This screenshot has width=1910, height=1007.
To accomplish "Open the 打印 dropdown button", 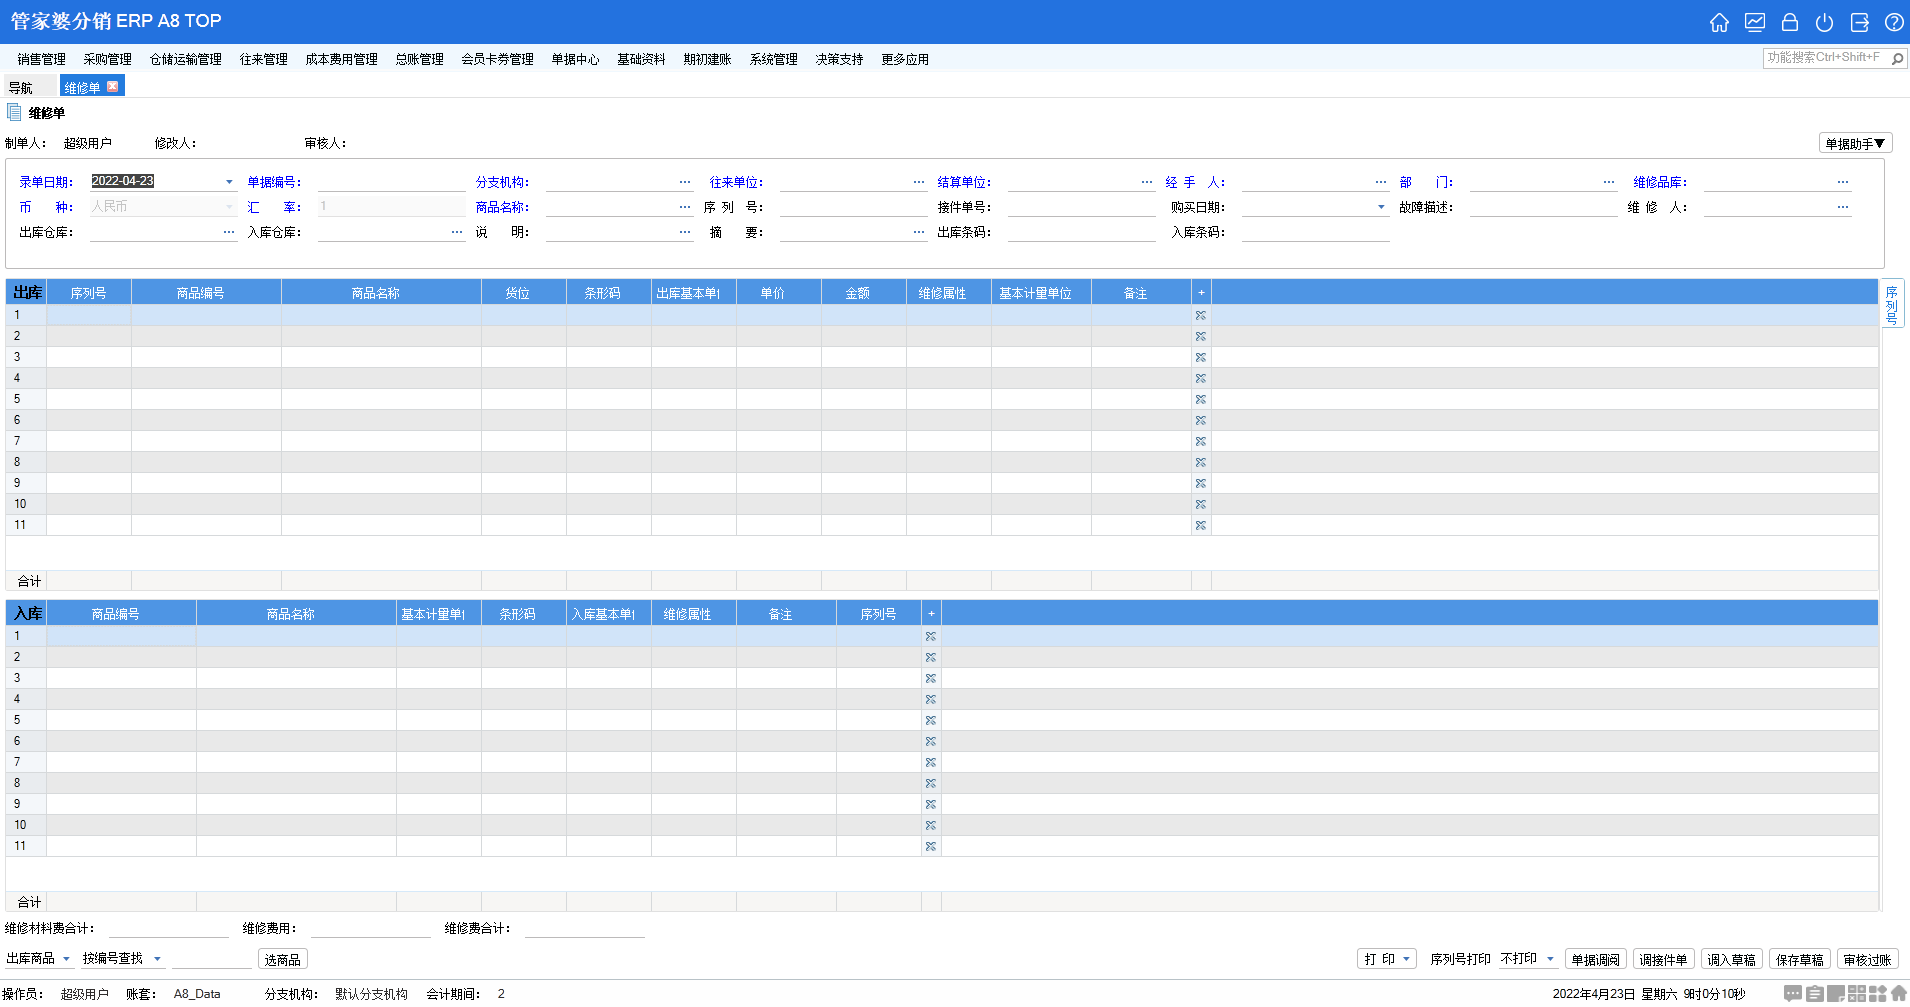I will (1387, 959).
